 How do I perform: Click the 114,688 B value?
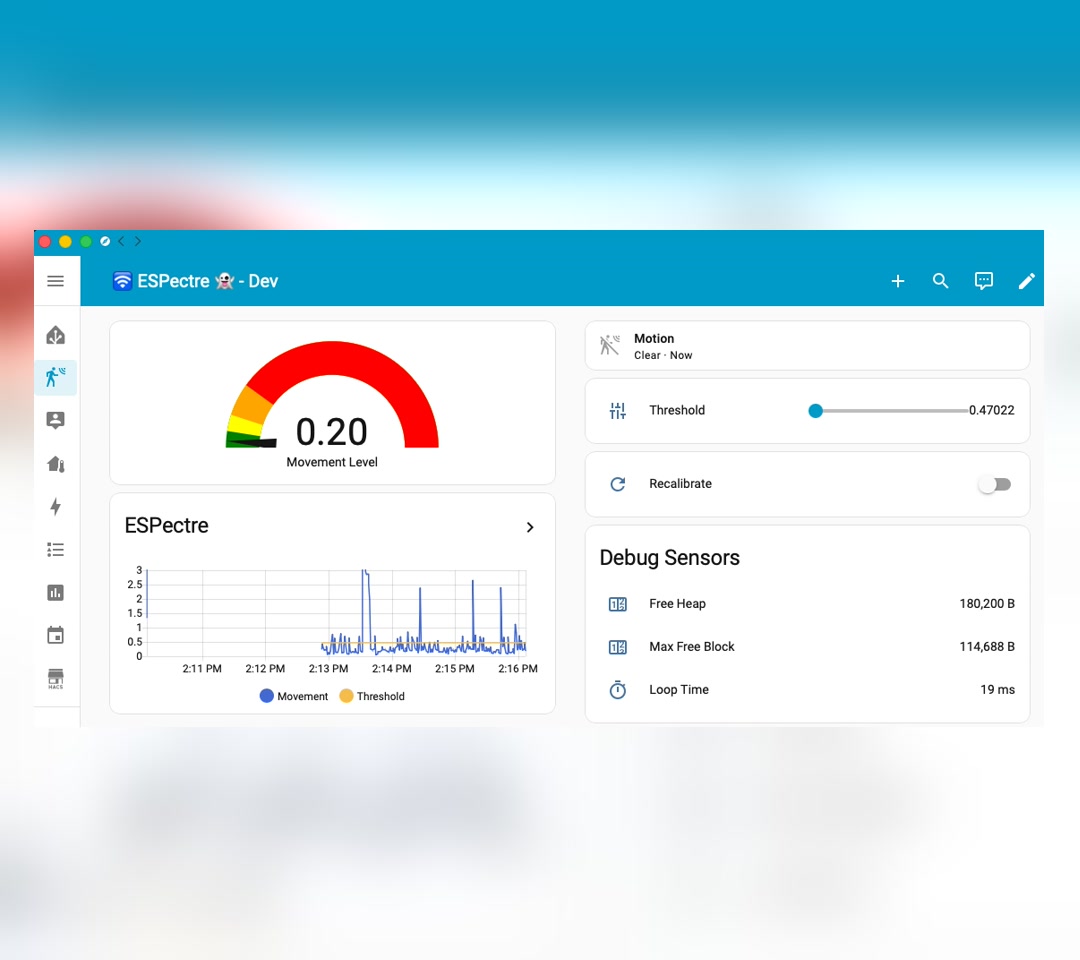coord(986,647)
